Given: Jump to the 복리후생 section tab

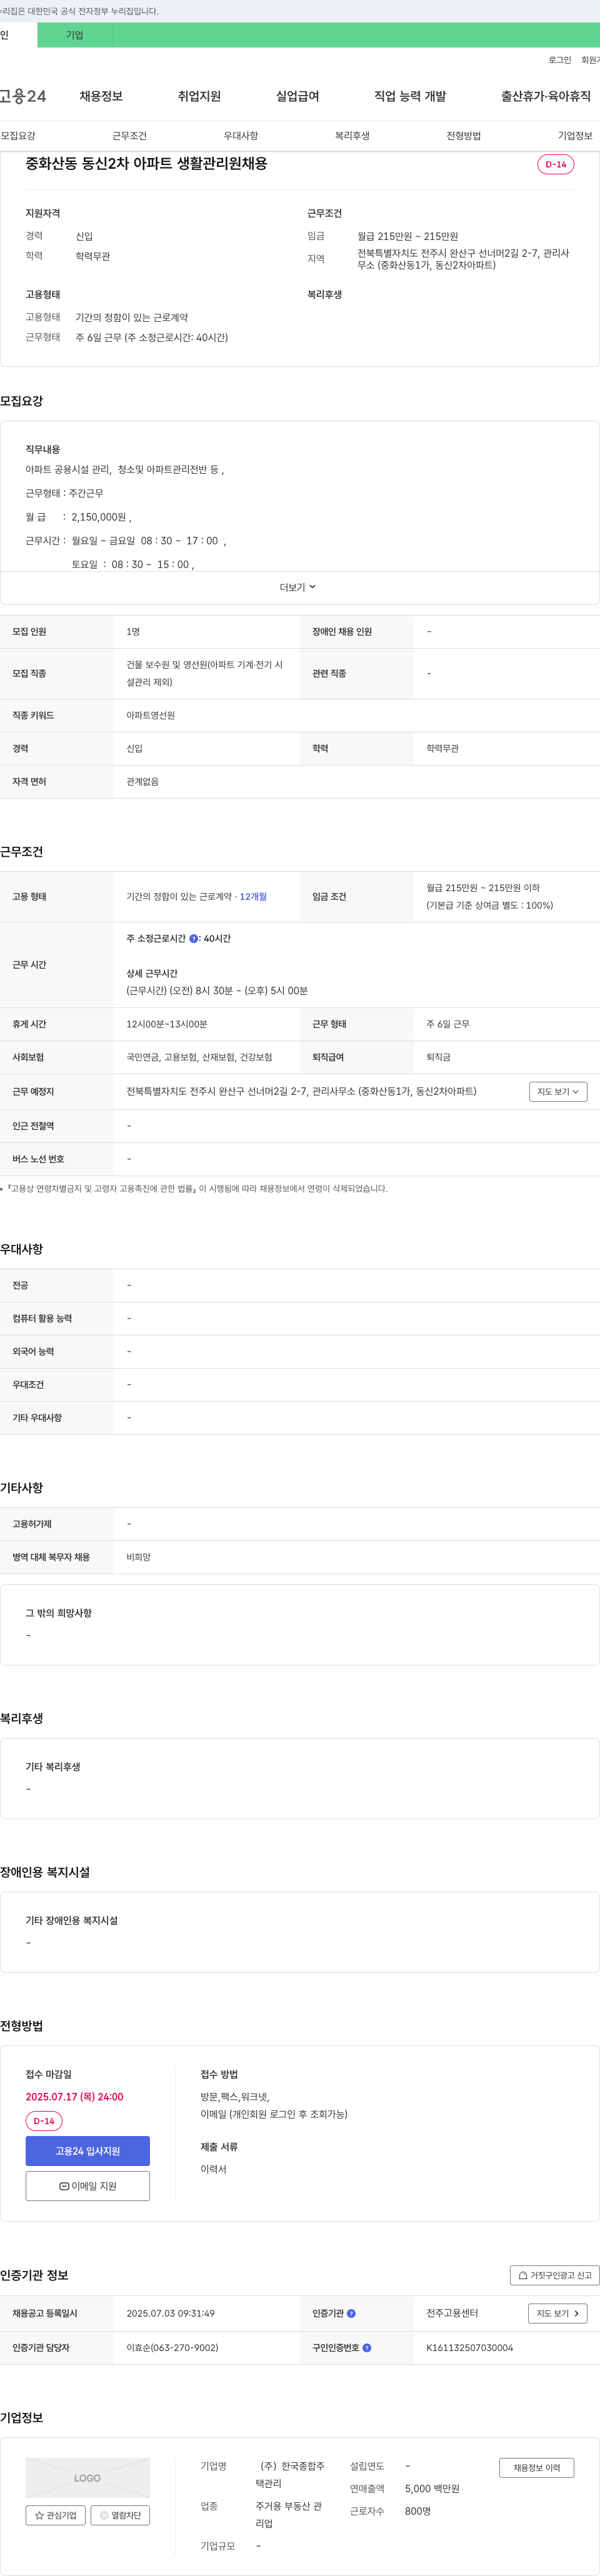Looking at the screenshot, I should click(x=352, y=136).
